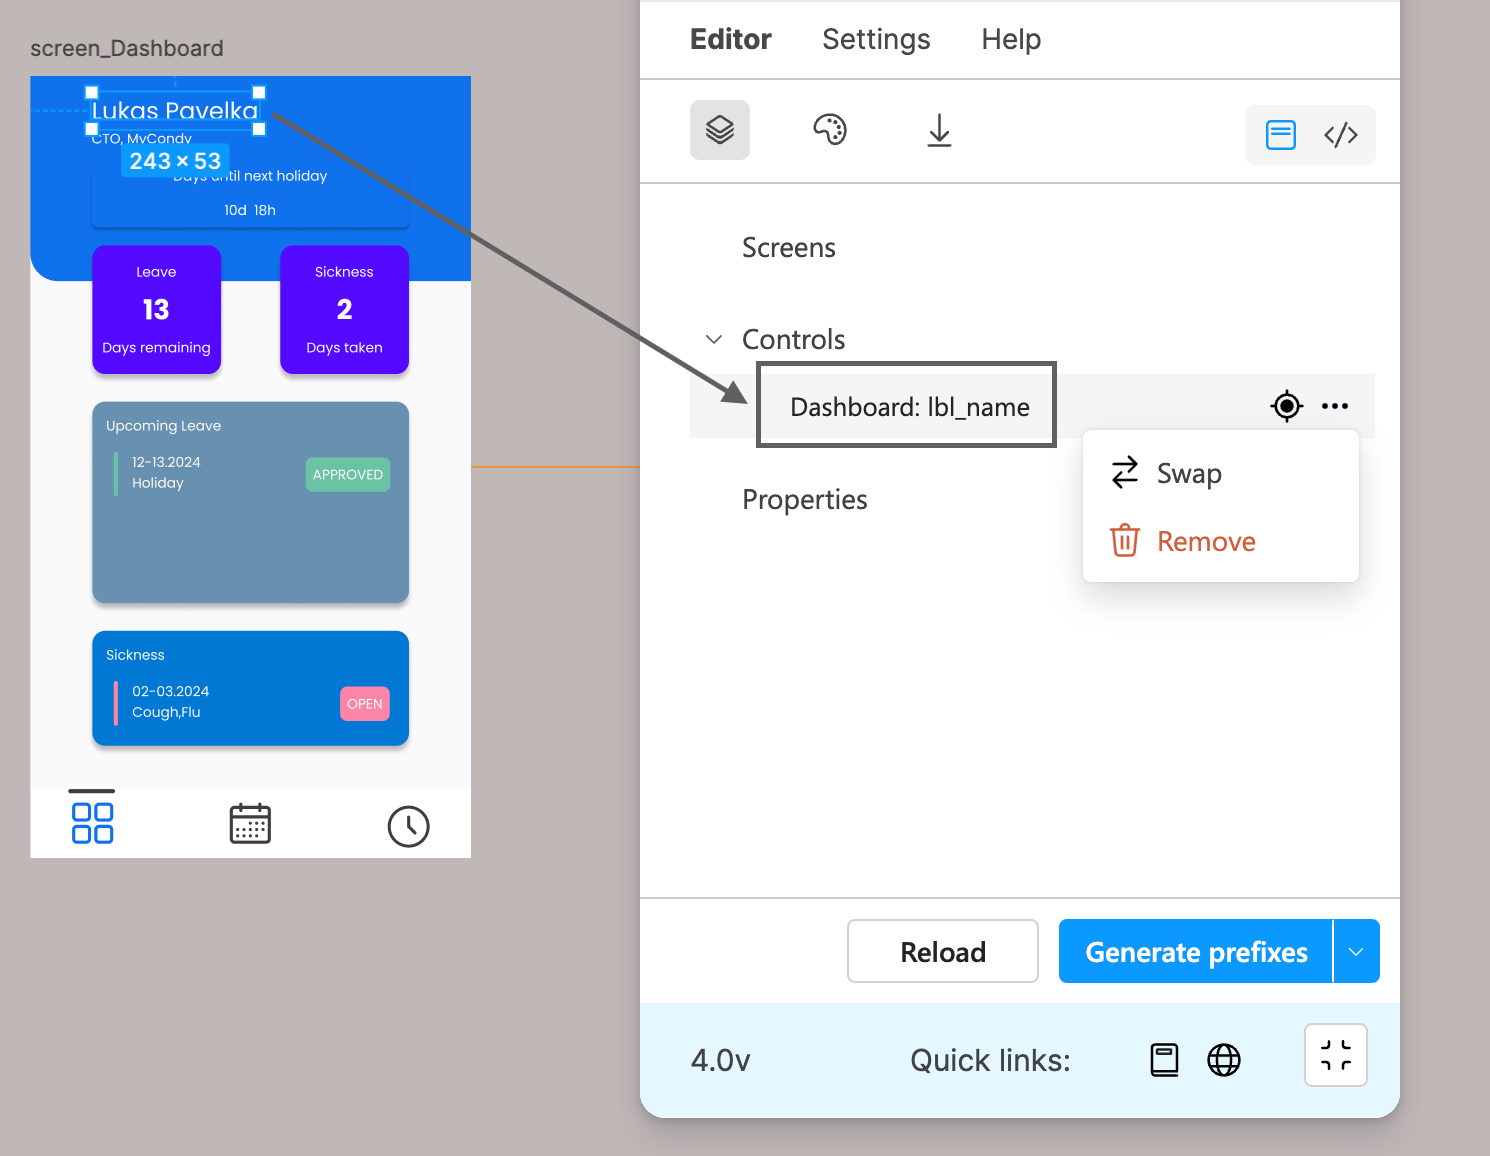Switch to form view icon
Viewport: 1490px width, 1156px height.
(1281, 135)
